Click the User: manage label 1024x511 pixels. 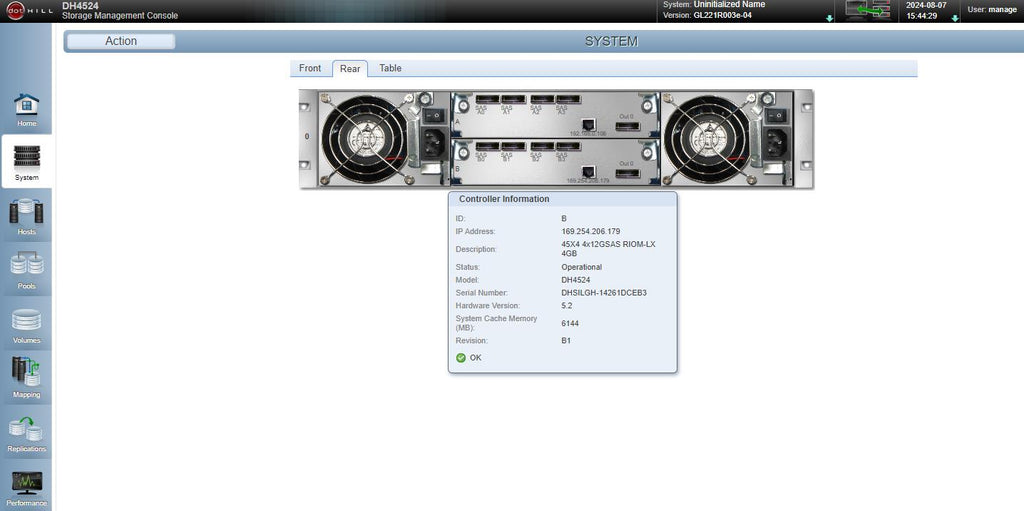[991, 10]
